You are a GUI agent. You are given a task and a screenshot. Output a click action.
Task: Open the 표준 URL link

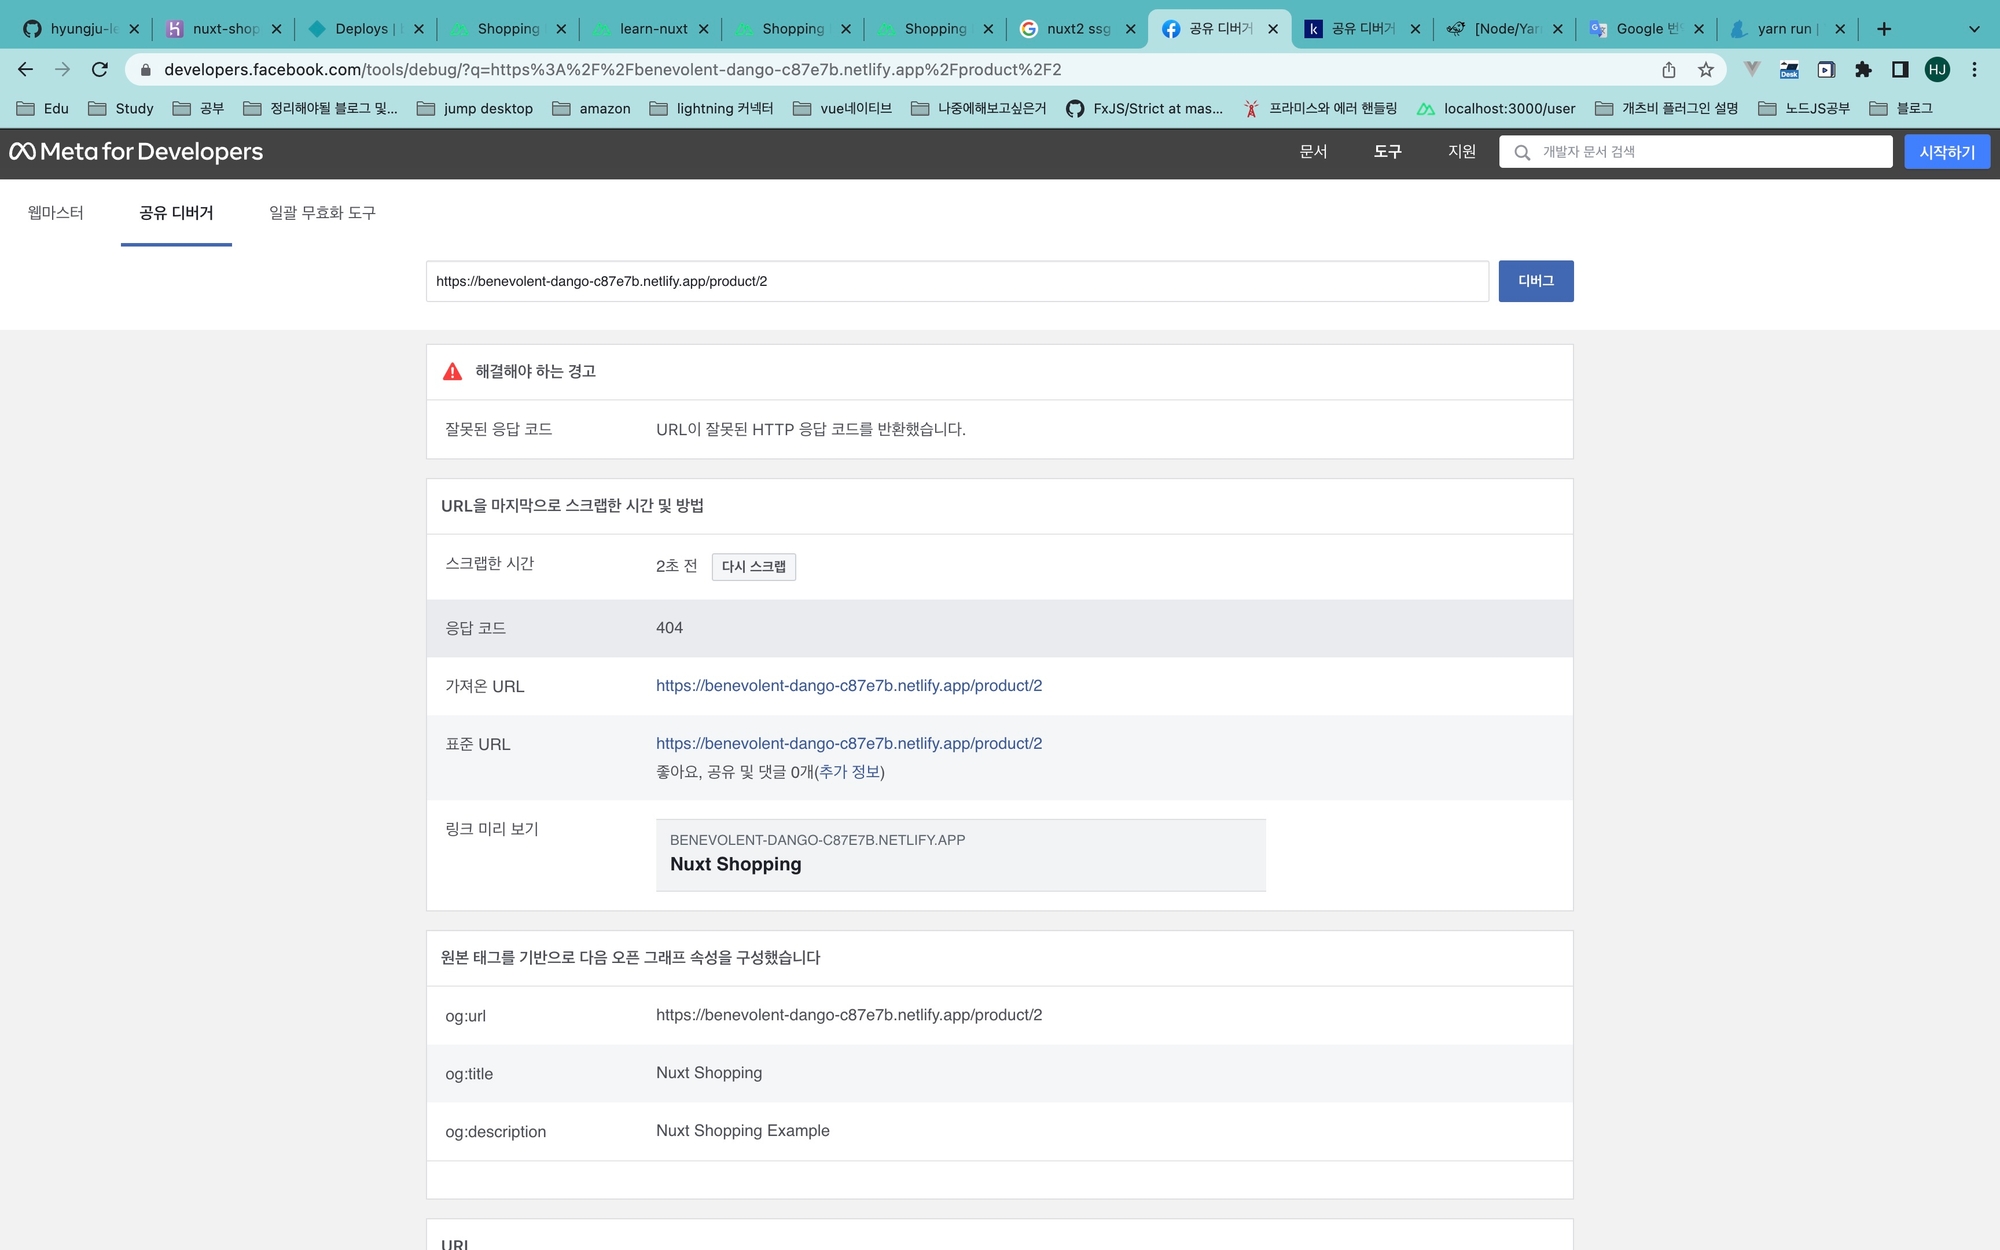pyautogui.click(x=848, y=744)
